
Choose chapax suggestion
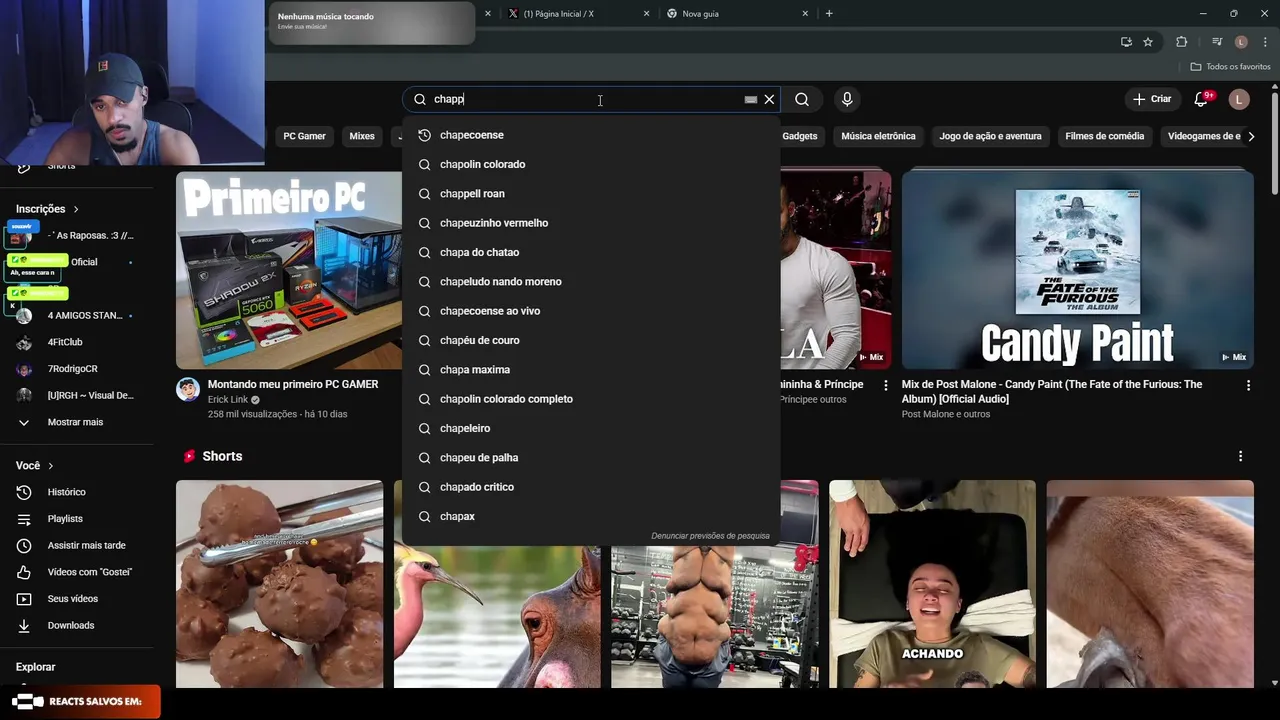pyautogui.click(x=591, y=516)
